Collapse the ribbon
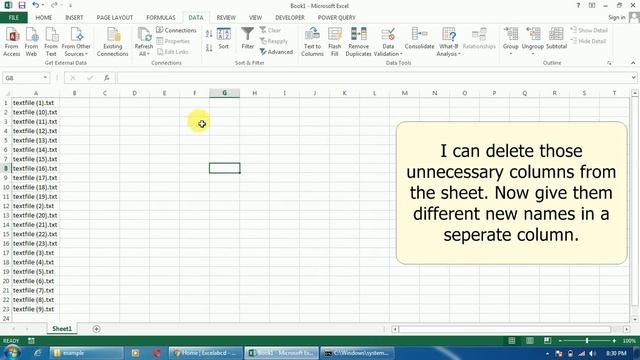This screenshot has height=360, width=640. pyautogui.click(x=633, y=63)
